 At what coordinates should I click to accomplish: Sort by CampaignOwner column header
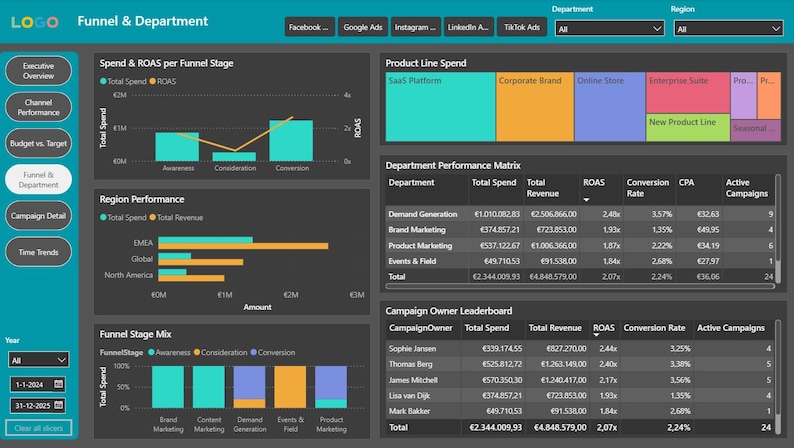coord(420,328)
